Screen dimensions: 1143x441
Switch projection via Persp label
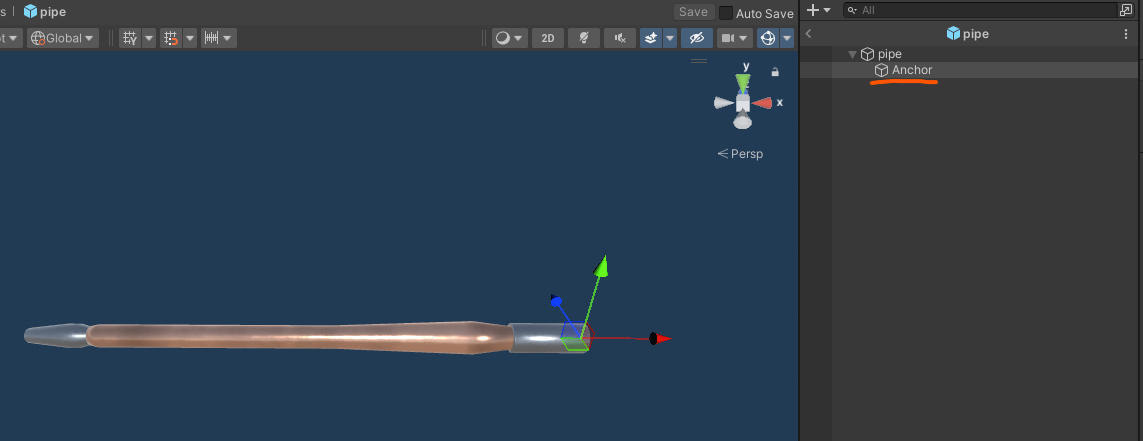coord(741,154)
